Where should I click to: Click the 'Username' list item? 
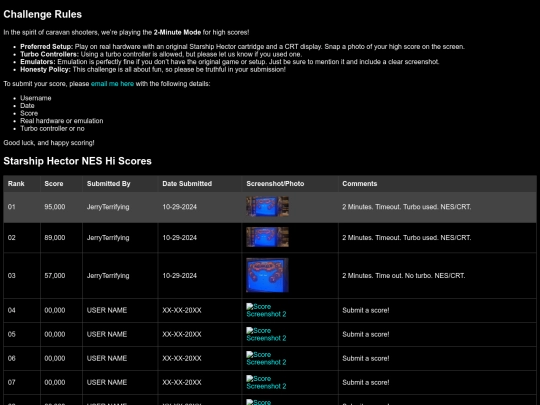click(36, 98)
